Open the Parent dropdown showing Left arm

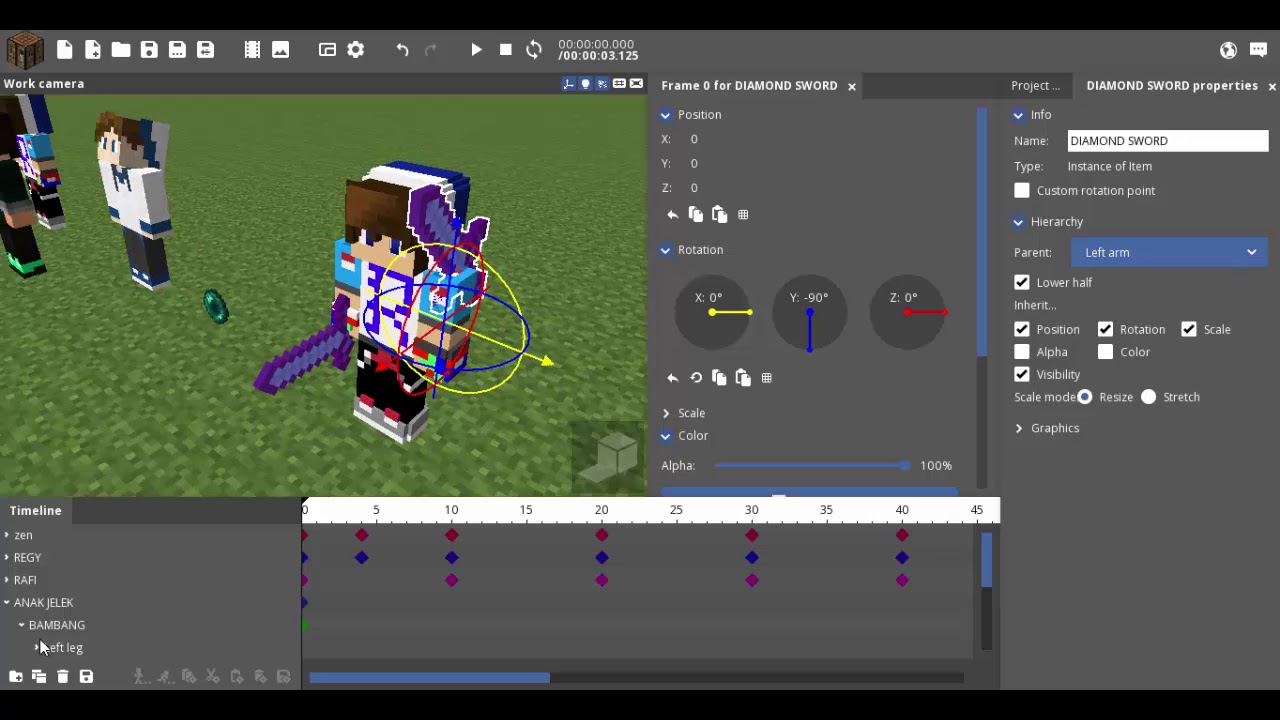pos(1169,252)
